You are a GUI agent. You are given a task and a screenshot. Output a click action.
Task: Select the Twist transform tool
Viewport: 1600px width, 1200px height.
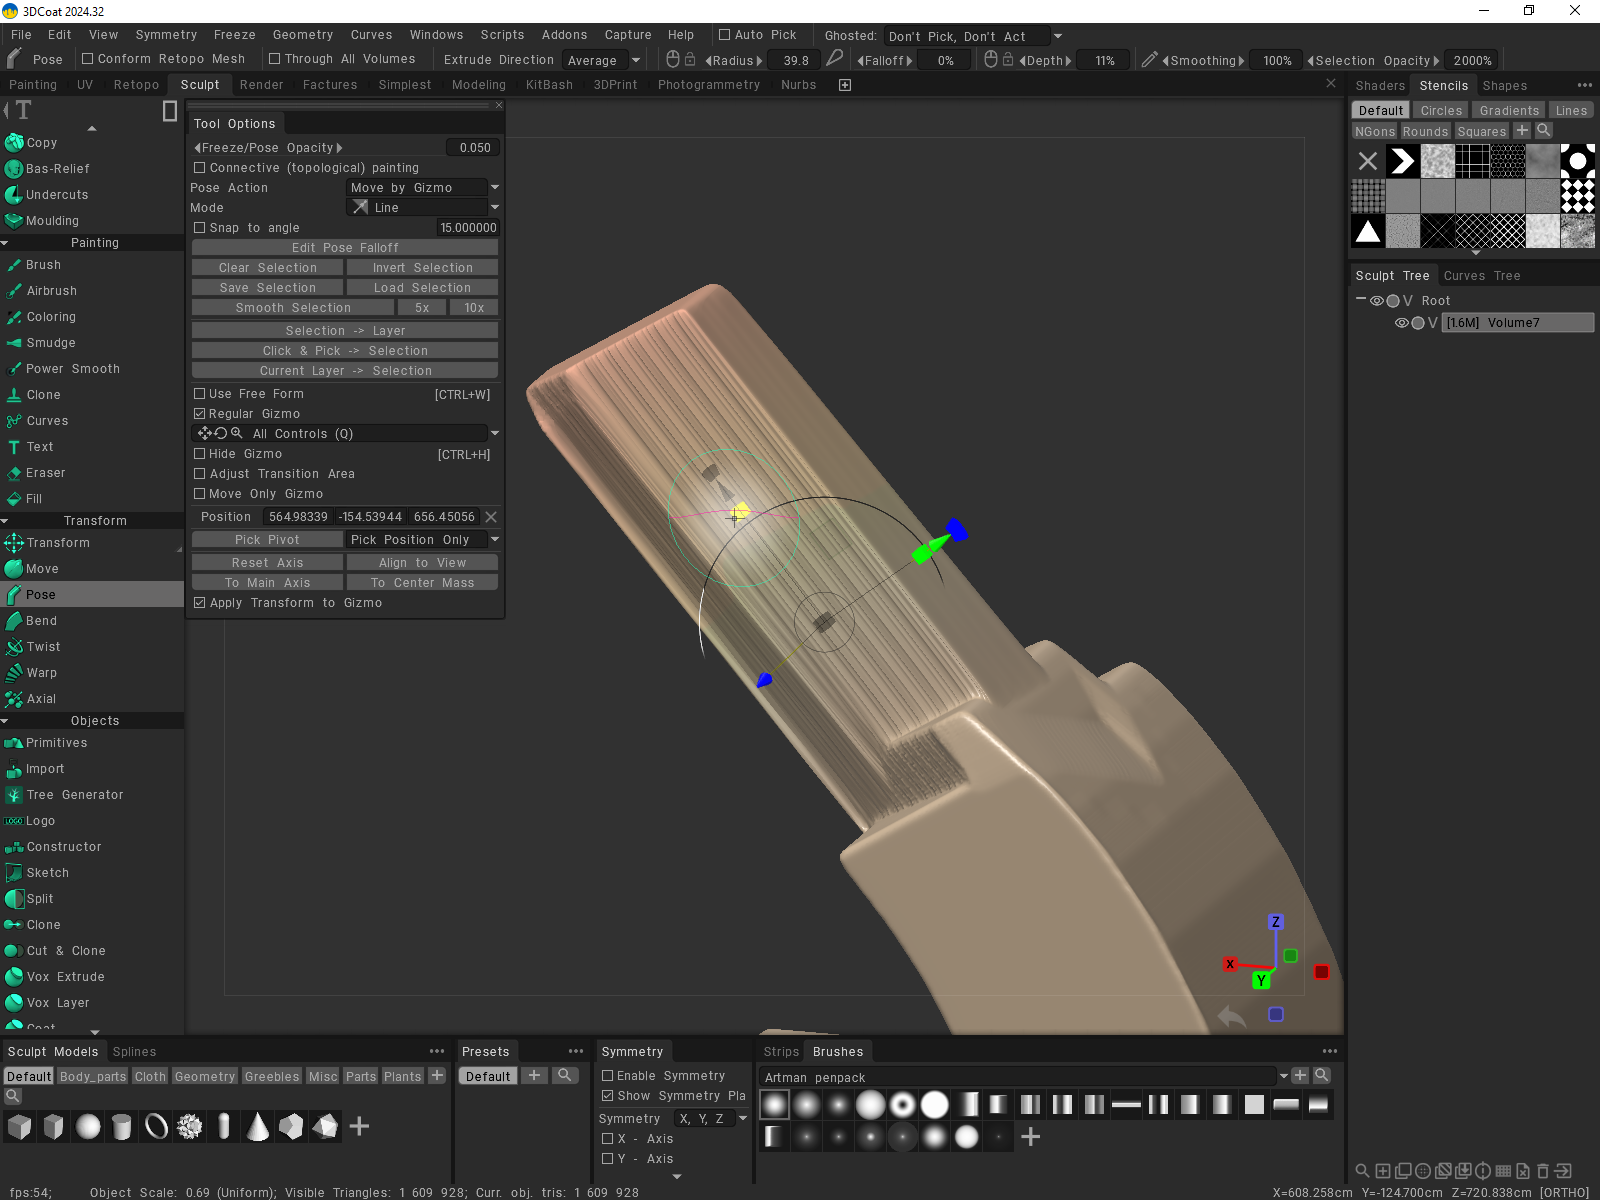tap(43, 647)
